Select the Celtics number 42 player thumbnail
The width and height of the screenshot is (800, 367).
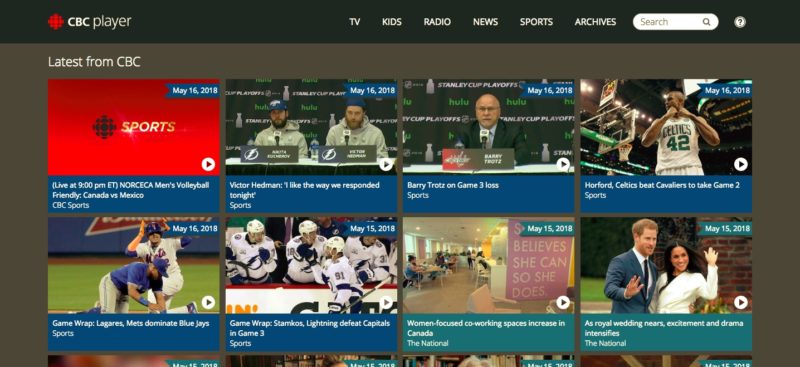click(x=666, y=127)
